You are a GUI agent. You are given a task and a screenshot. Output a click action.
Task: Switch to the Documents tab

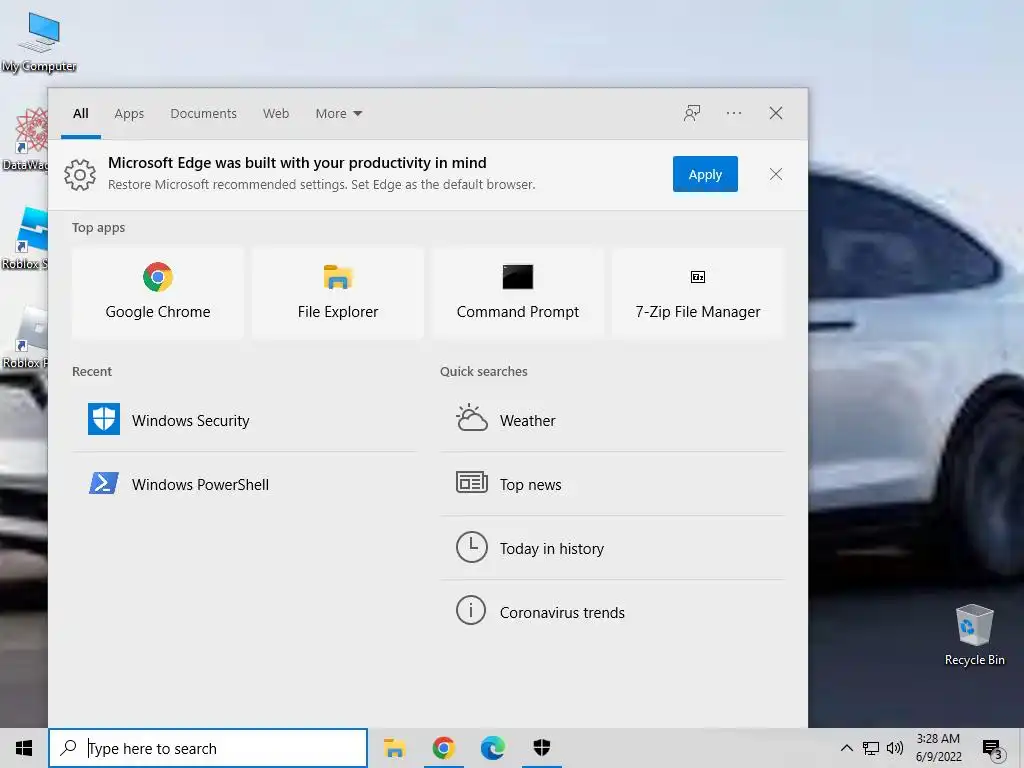[203, 113]
